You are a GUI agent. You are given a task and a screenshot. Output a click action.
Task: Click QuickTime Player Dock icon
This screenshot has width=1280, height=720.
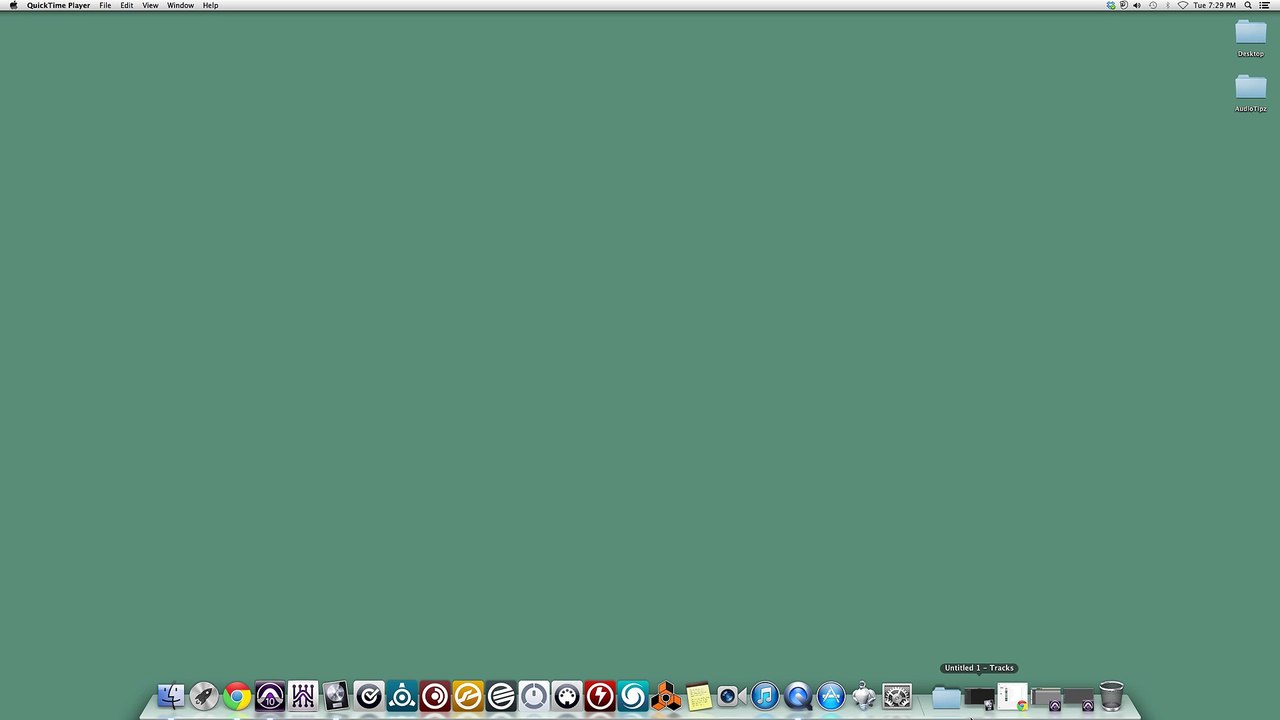click(x=798, y=695)
